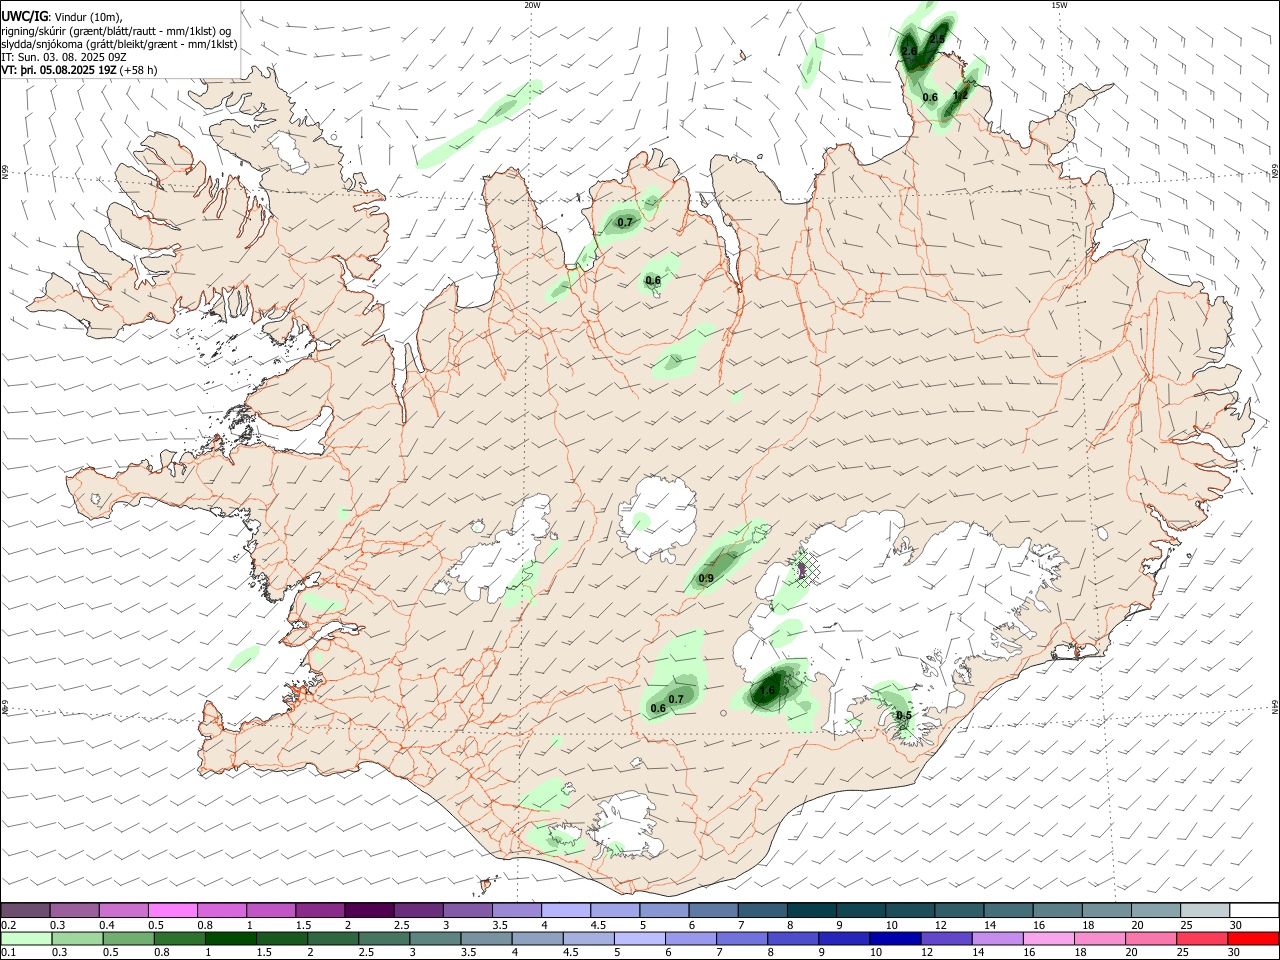Click the bright pink 0.5–0.8 snow legend swatch
Screen dimensions: 1280x960
click(174, 910)
